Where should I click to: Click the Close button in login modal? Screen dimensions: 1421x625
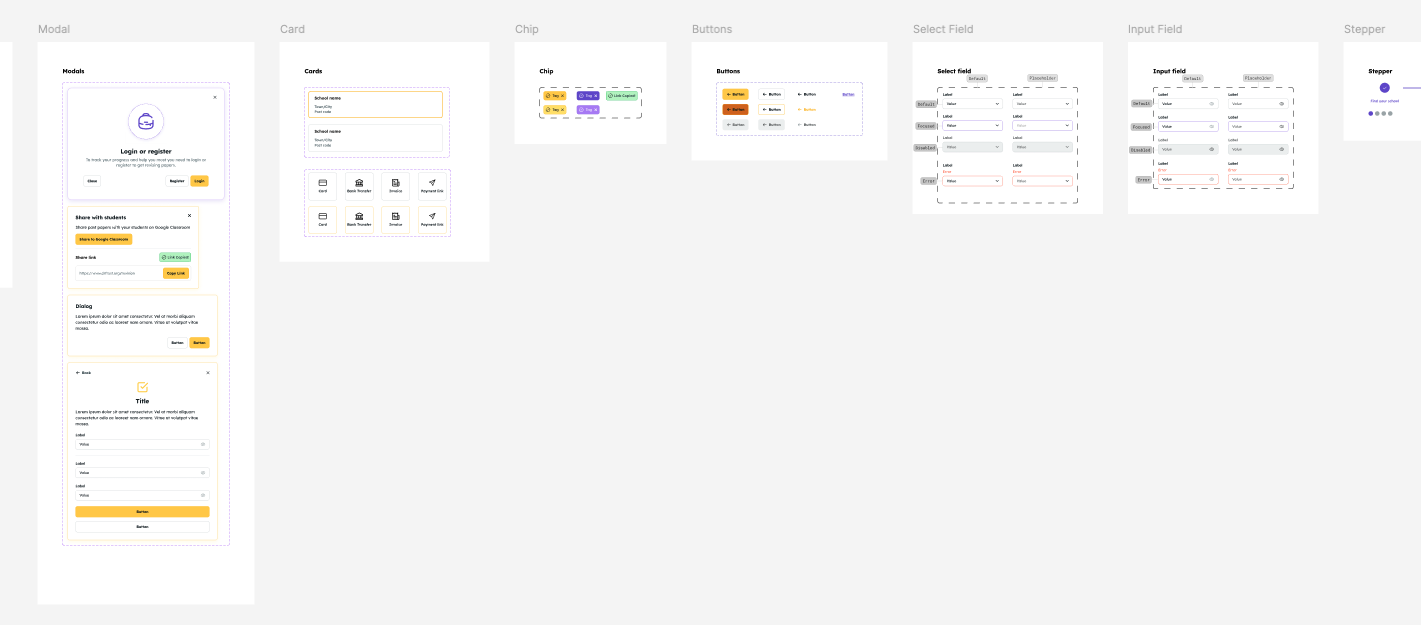pos(92,181)
